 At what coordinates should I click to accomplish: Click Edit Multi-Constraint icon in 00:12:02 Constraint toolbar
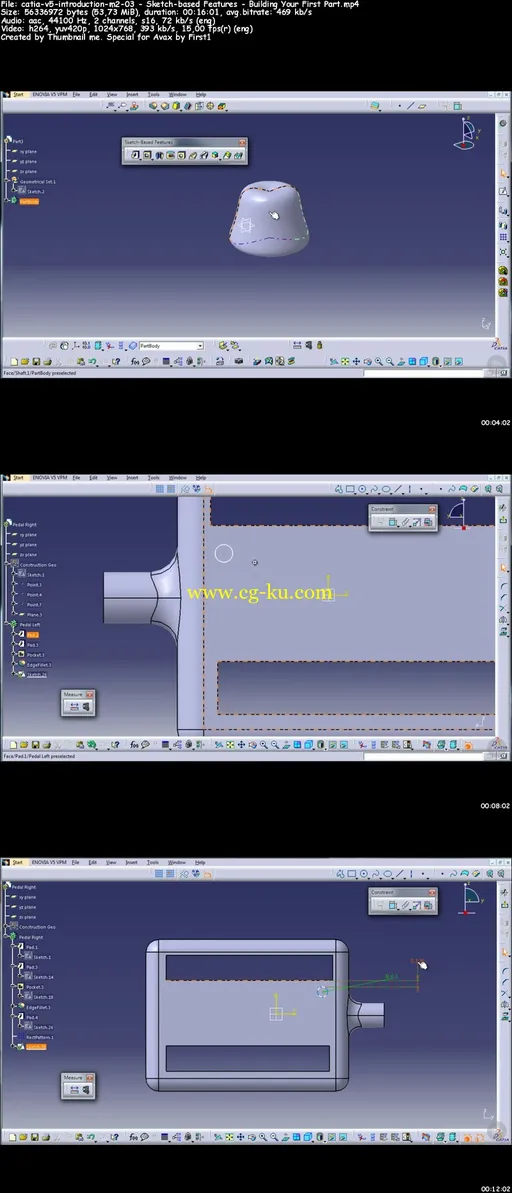coord(428,905)
